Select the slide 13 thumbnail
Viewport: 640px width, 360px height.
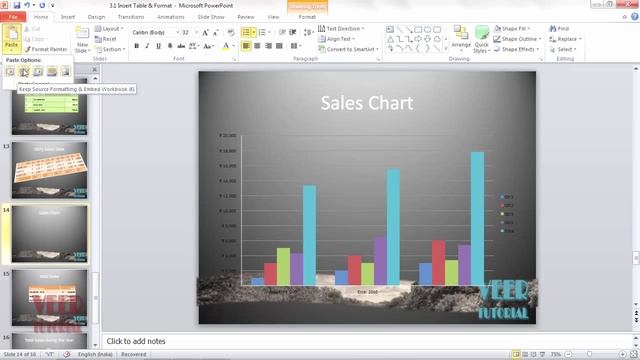[49, 170]
